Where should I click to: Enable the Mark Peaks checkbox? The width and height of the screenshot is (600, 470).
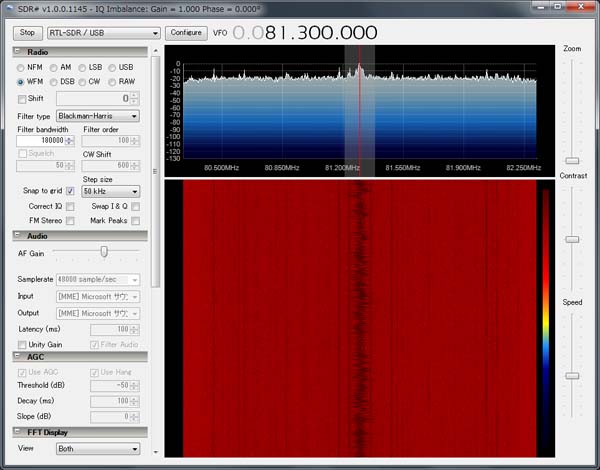click(135, 221)
